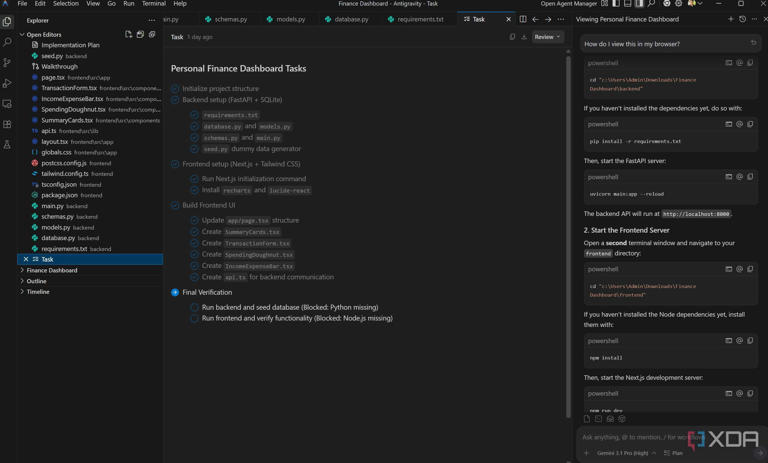The width and height of the screenshot is (768, 463).
Task: Open the Plan mode selector
Action: click(x=673, y=453)
